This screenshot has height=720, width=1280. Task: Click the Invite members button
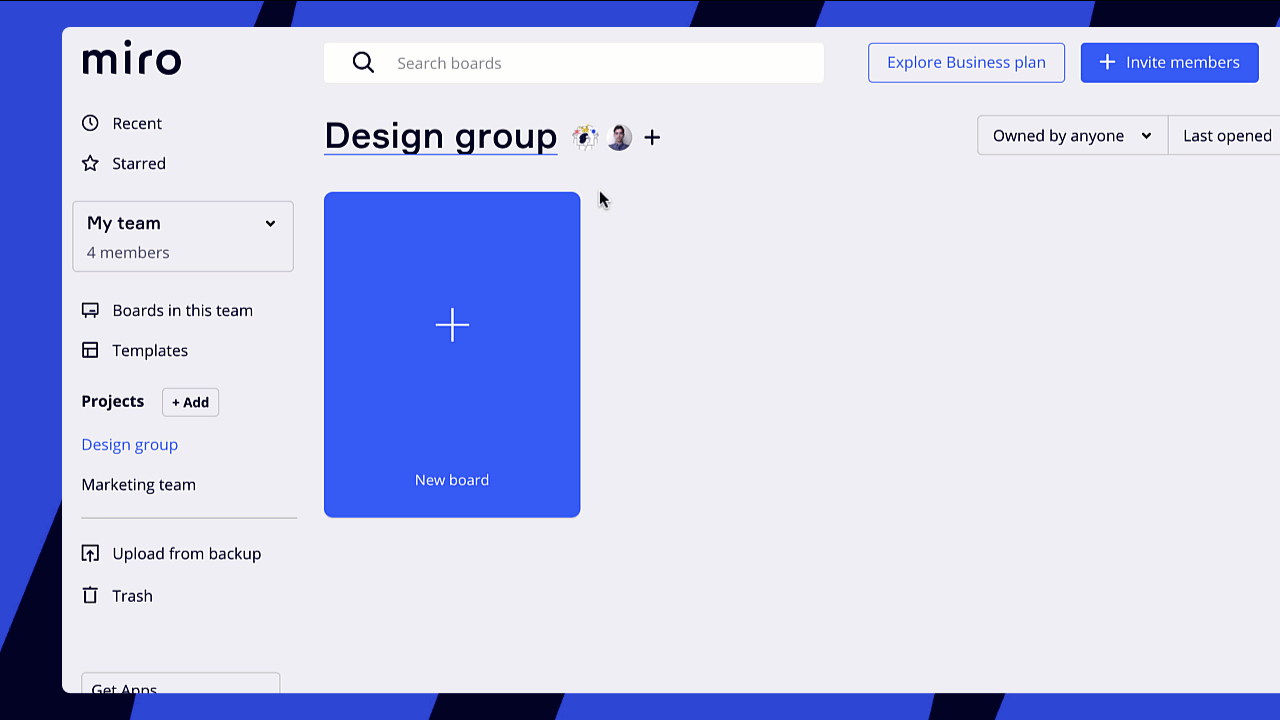click(1170, 62)
